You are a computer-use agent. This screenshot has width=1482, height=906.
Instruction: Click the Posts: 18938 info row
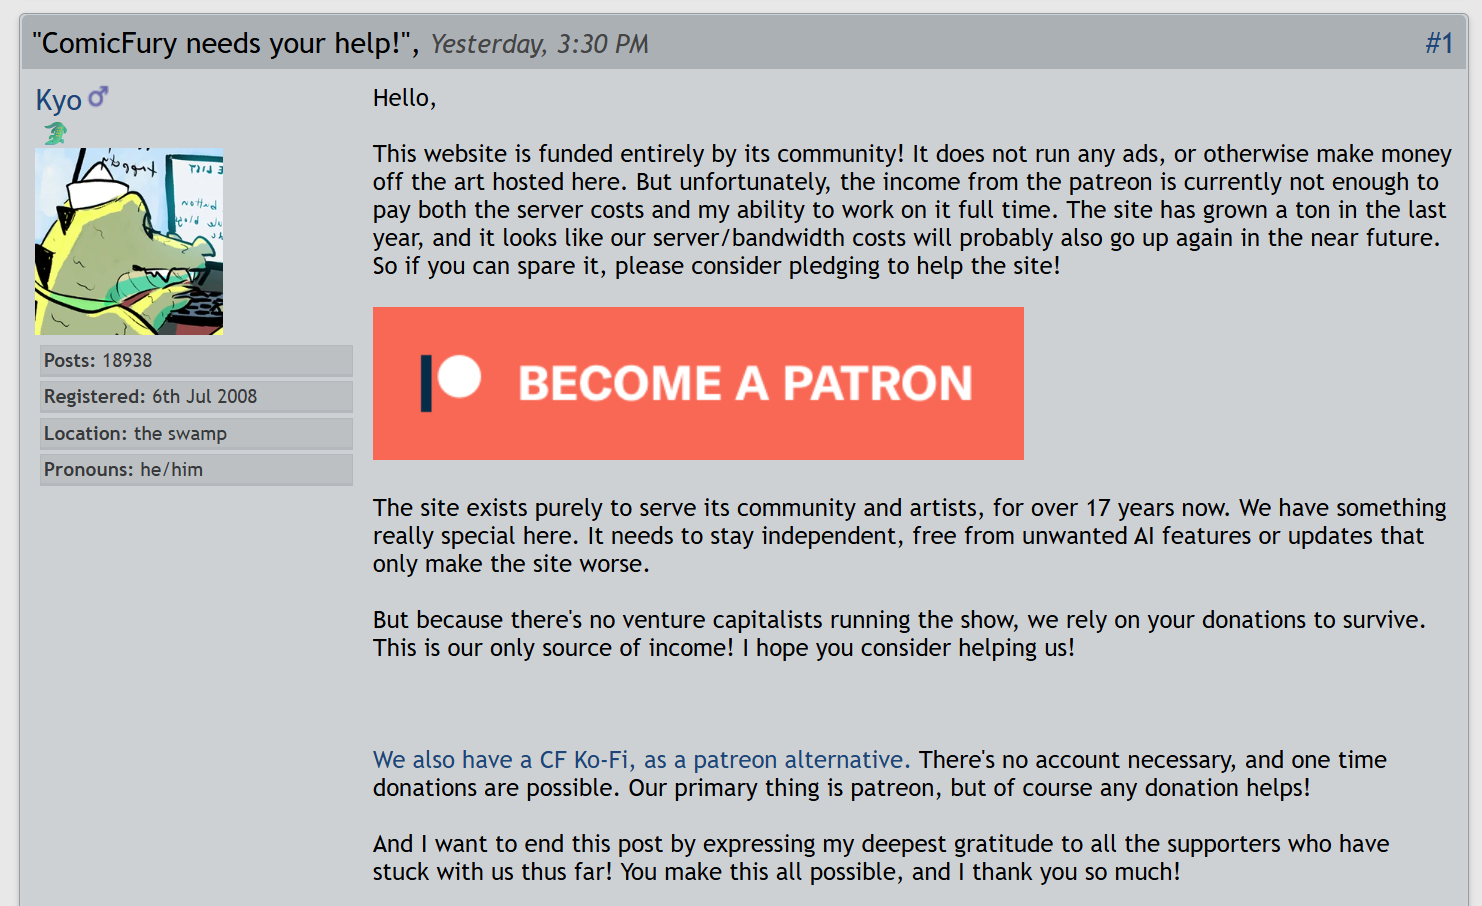click(x=196, y=361)
